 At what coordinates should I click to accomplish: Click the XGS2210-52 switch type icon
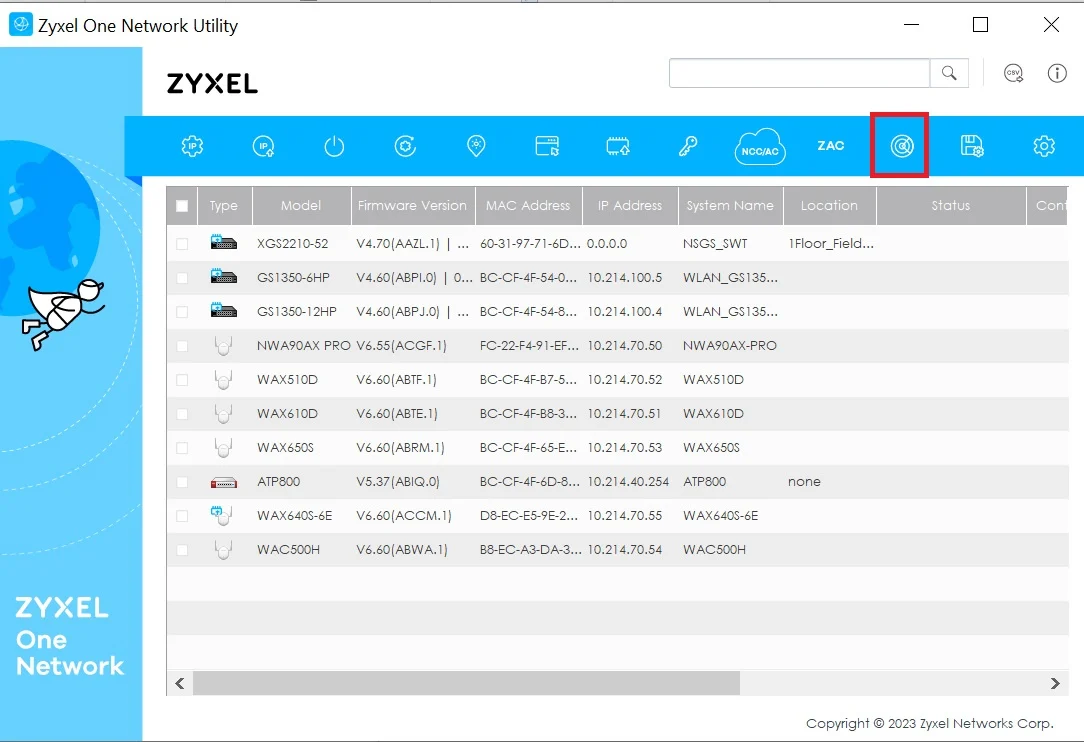coord(223,243)
